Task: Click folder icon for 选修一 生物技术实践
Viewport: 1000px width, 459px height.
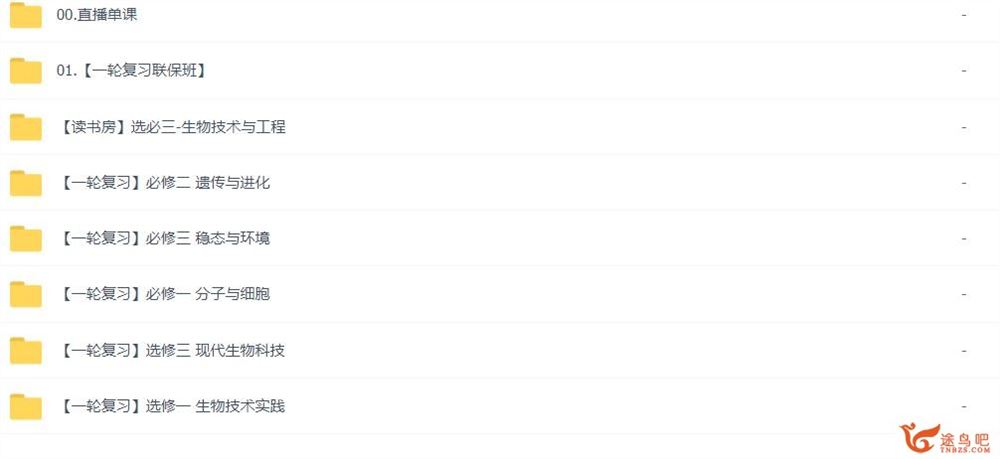Action: [26, 406]
